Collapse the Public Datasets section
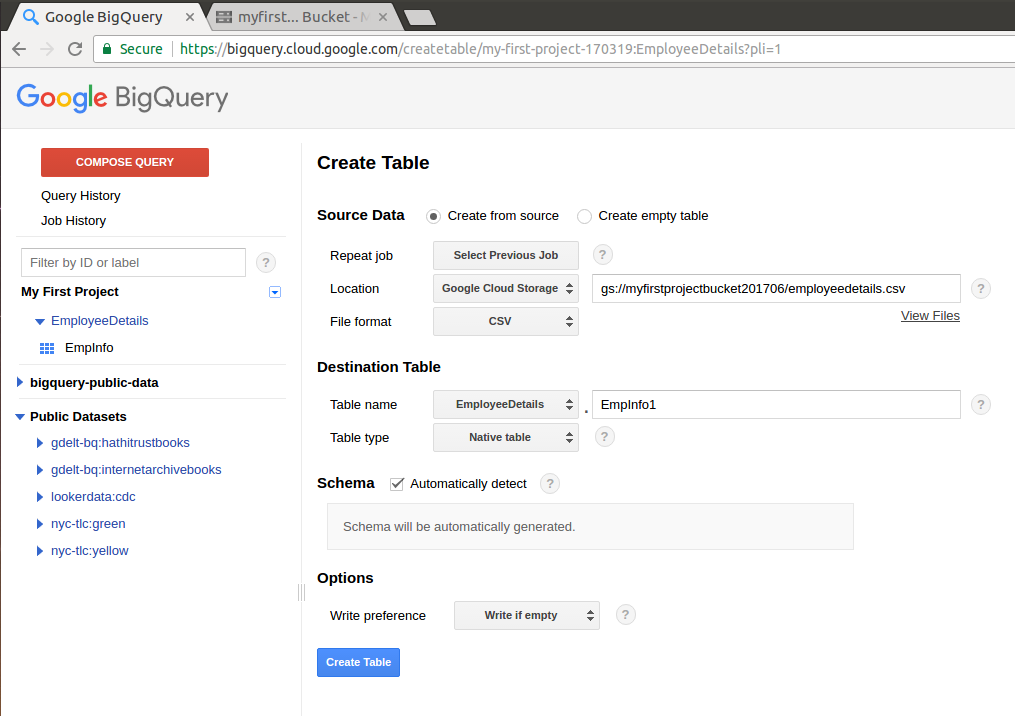This screenshot has height=716, width=1015. coord(19,417)
